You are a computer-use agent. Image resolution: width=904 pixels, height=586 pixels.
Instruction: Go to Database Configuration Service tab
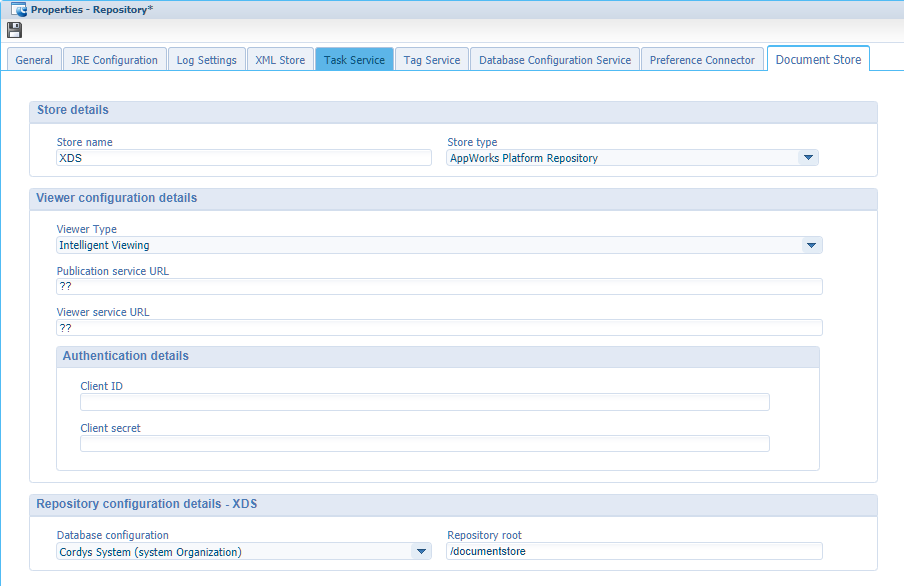tap(554, 60)
